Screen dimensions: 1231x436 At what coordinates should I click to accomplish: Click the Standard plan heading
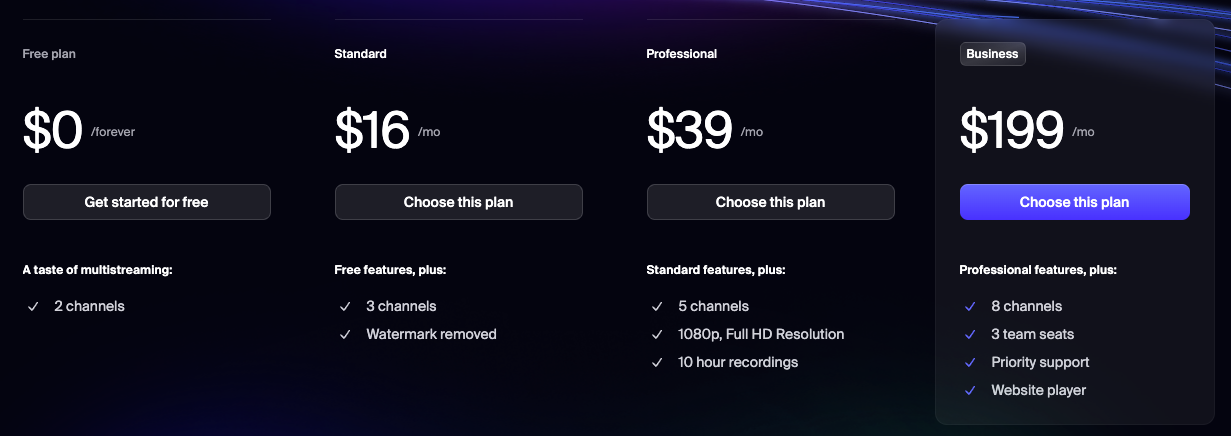pos(360,54)
